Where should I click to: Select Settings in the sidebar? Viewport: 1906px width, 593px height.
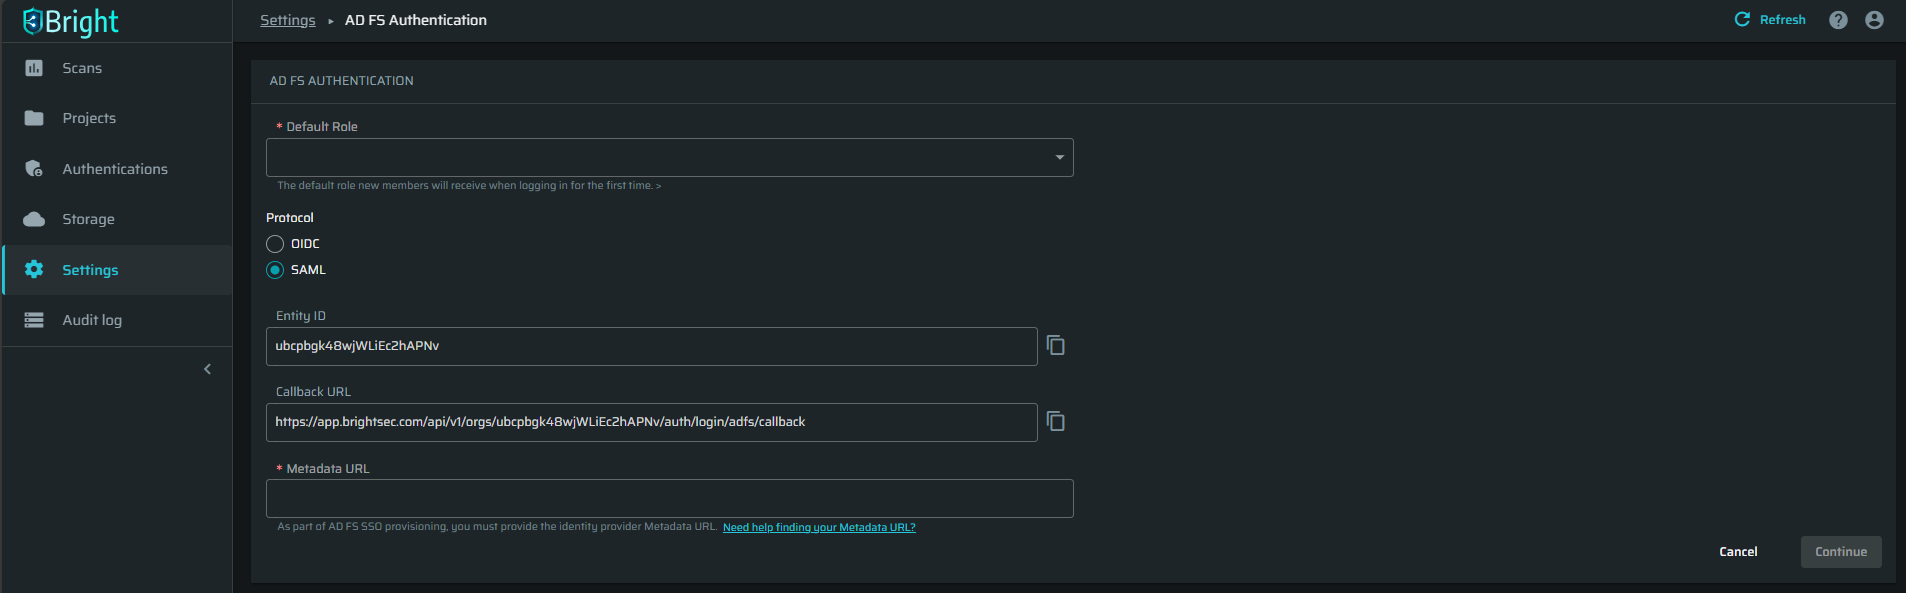tap(117, 270)
